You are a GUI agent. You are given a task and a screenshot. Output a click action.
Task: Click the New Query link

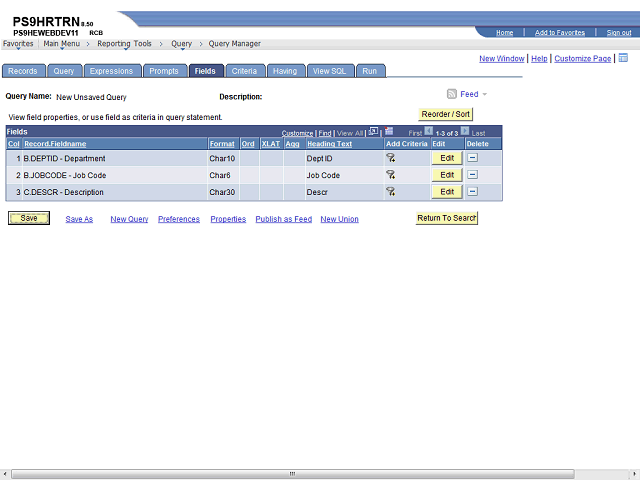tap(129, 219)
